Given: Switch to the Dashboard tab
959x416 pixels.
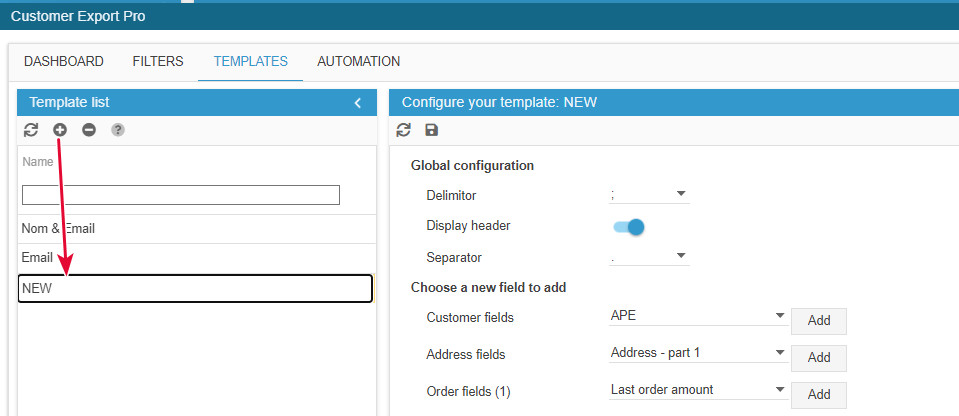Looking at the screenshot, I should [x=64, y=62].
